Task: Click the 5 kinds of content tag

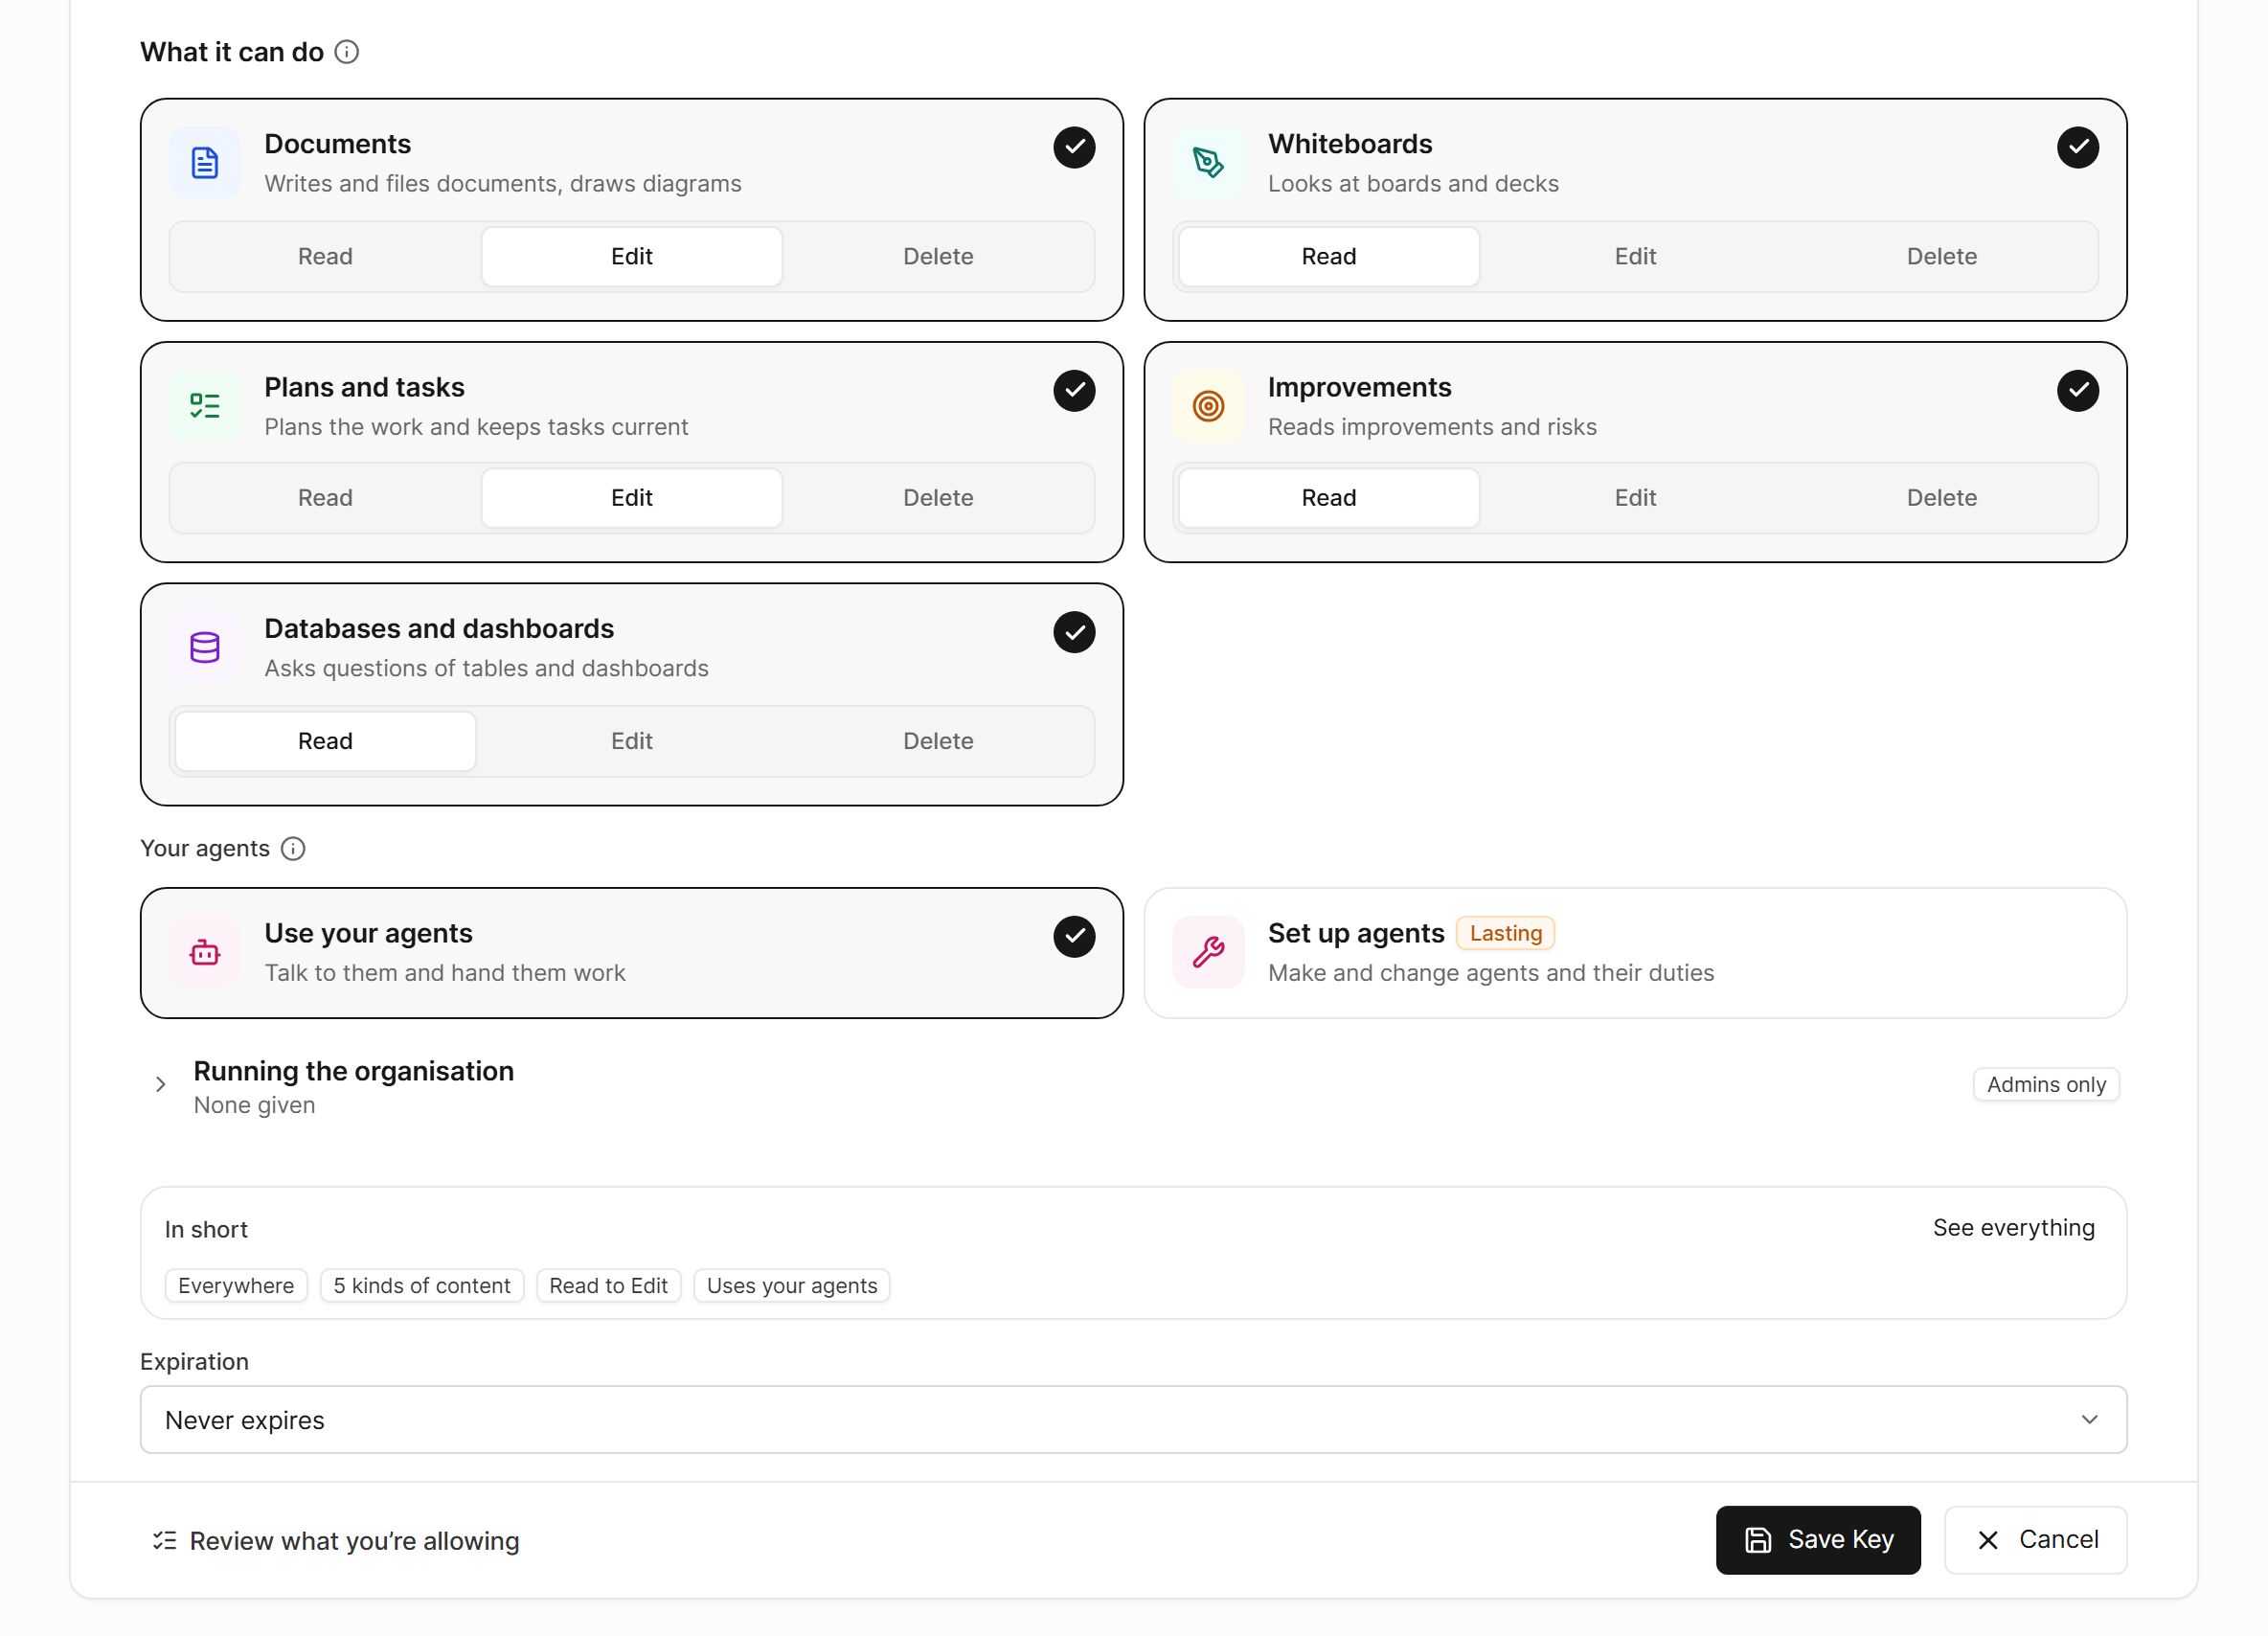Action: 421,1286
